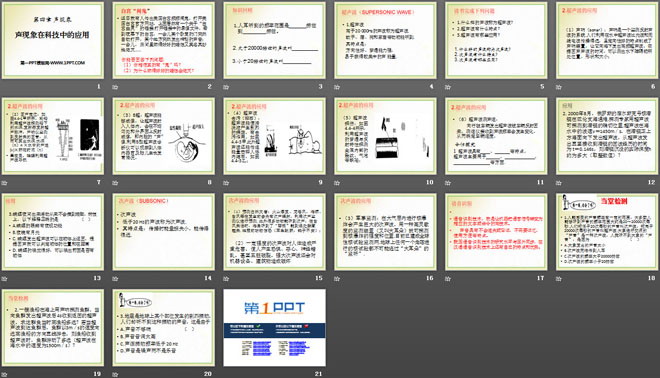
Task: Select slide 10 thumbnail
Action: pyautogui.click(x=385, y=136)
